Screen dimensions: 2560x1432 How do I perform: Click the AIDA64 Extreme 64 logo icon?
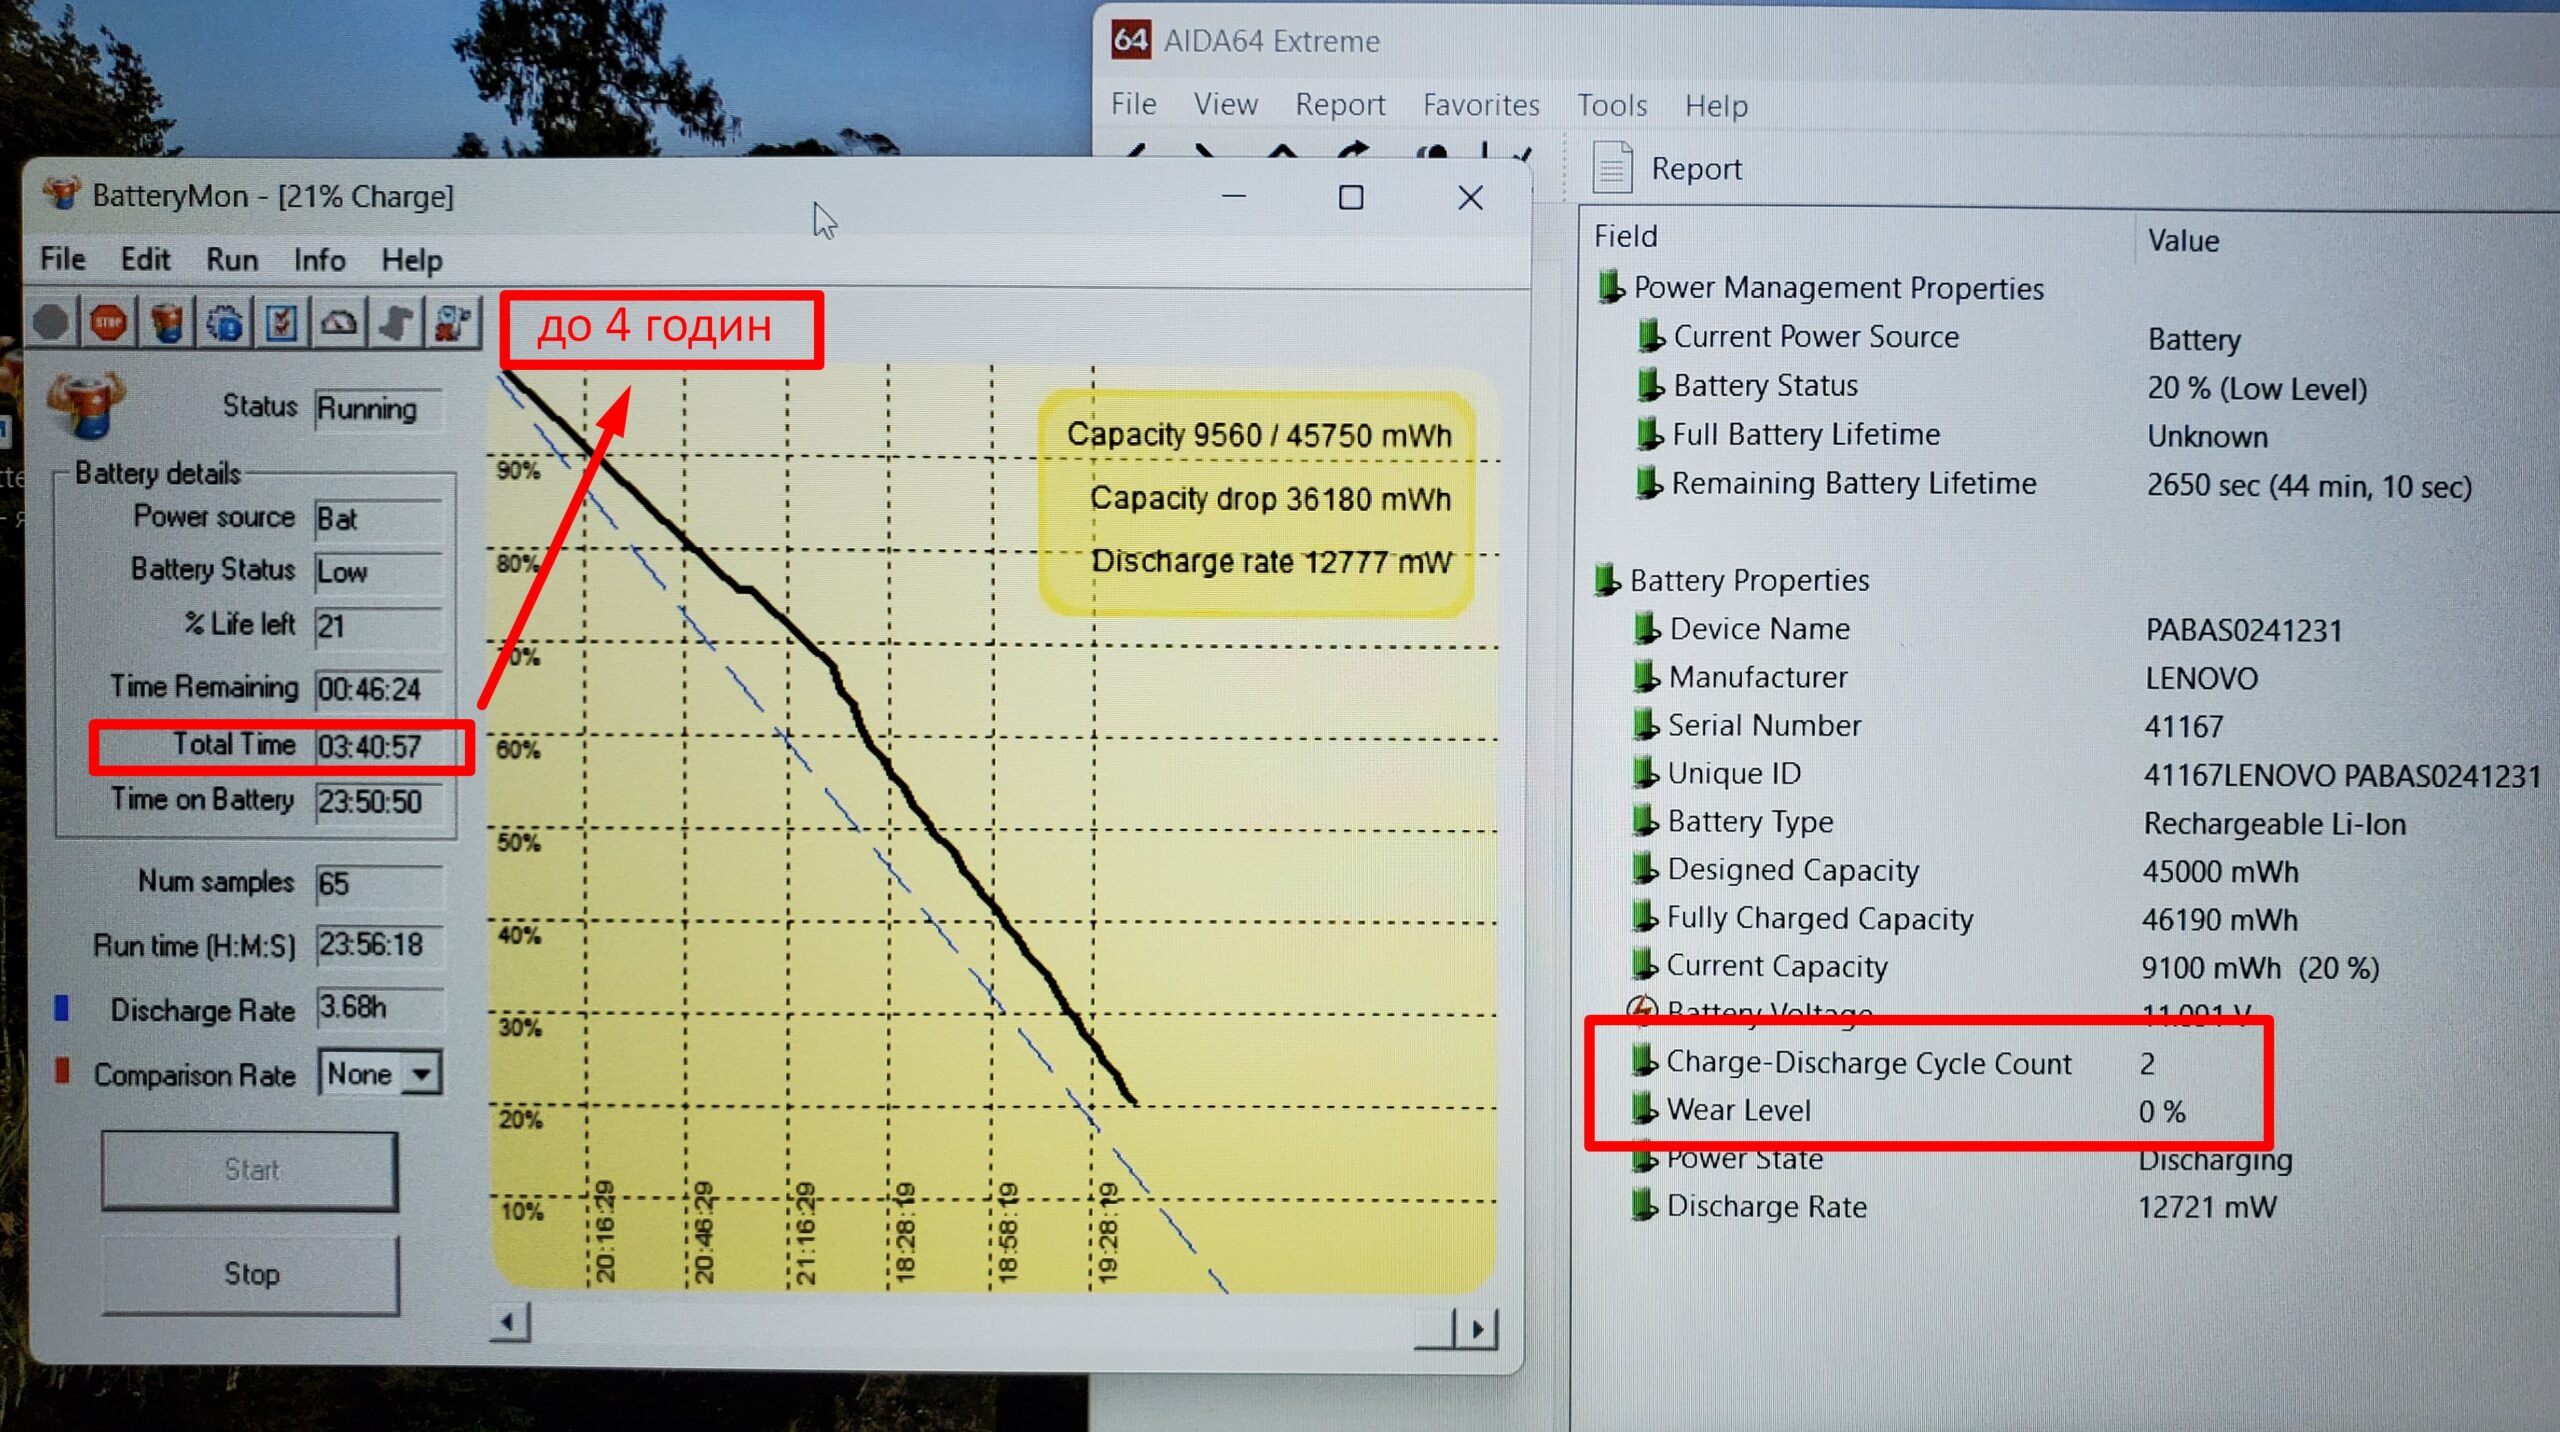coord(1131,40)
